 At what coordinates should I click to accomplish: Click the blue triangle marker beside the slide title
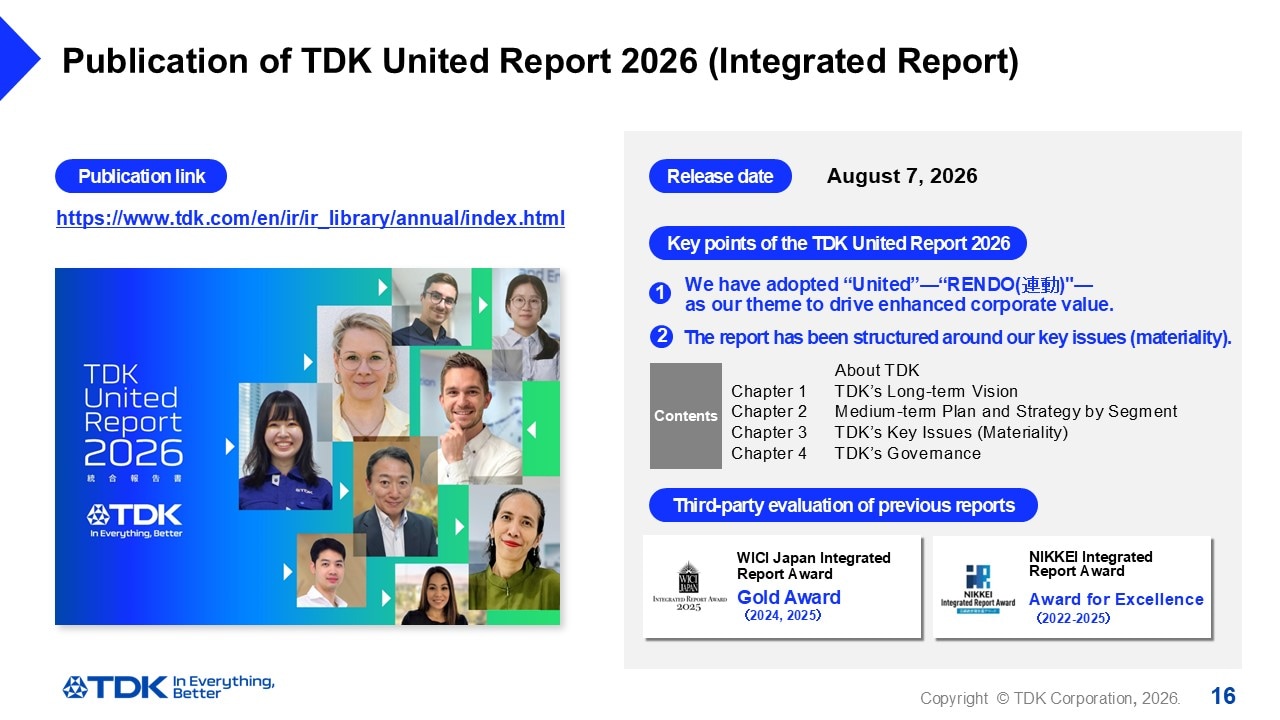coord(19,59)
